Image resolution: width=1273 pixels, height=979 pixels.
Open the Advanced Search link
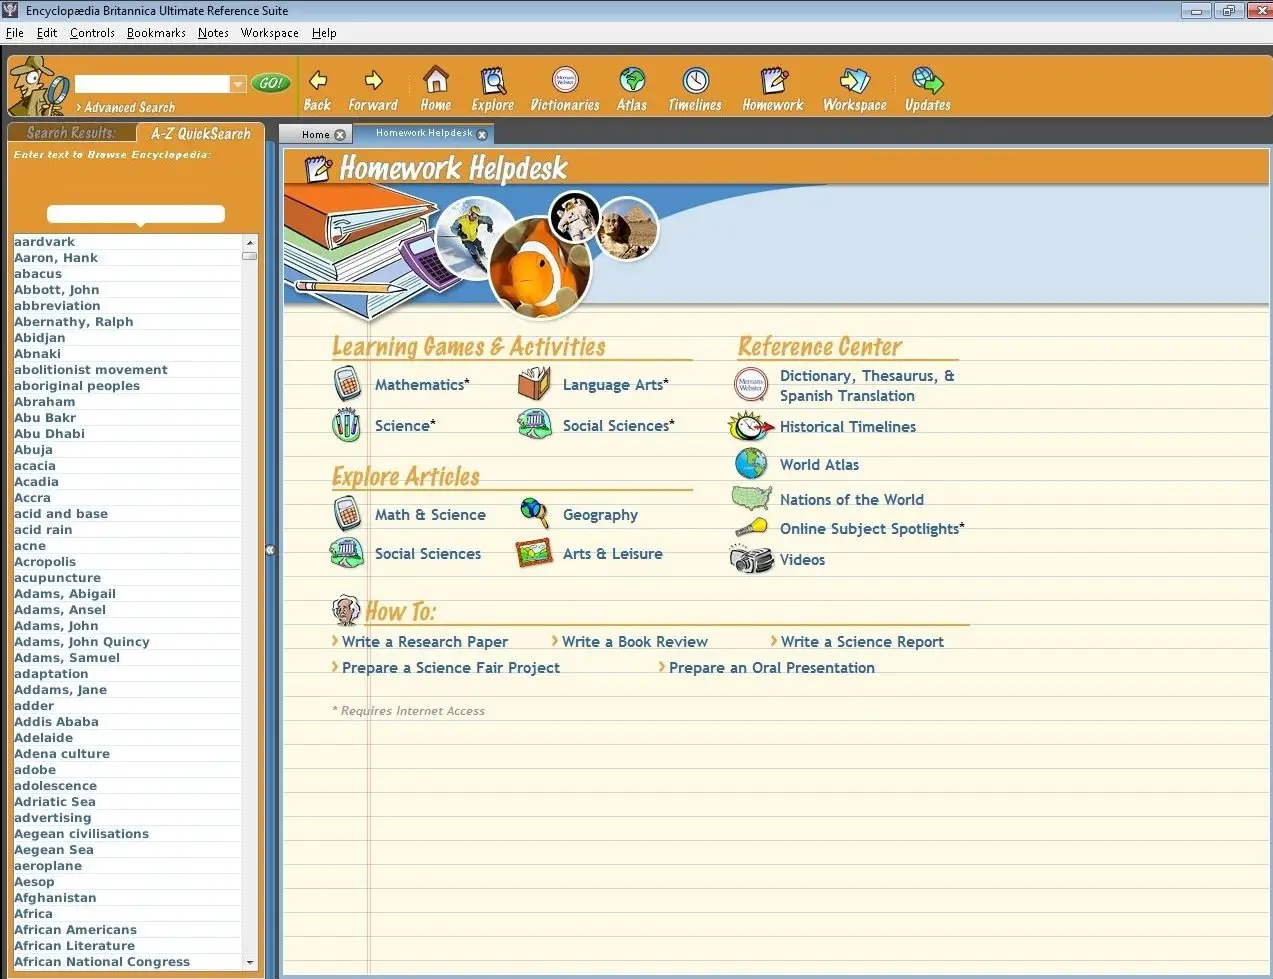pos(129,107)
